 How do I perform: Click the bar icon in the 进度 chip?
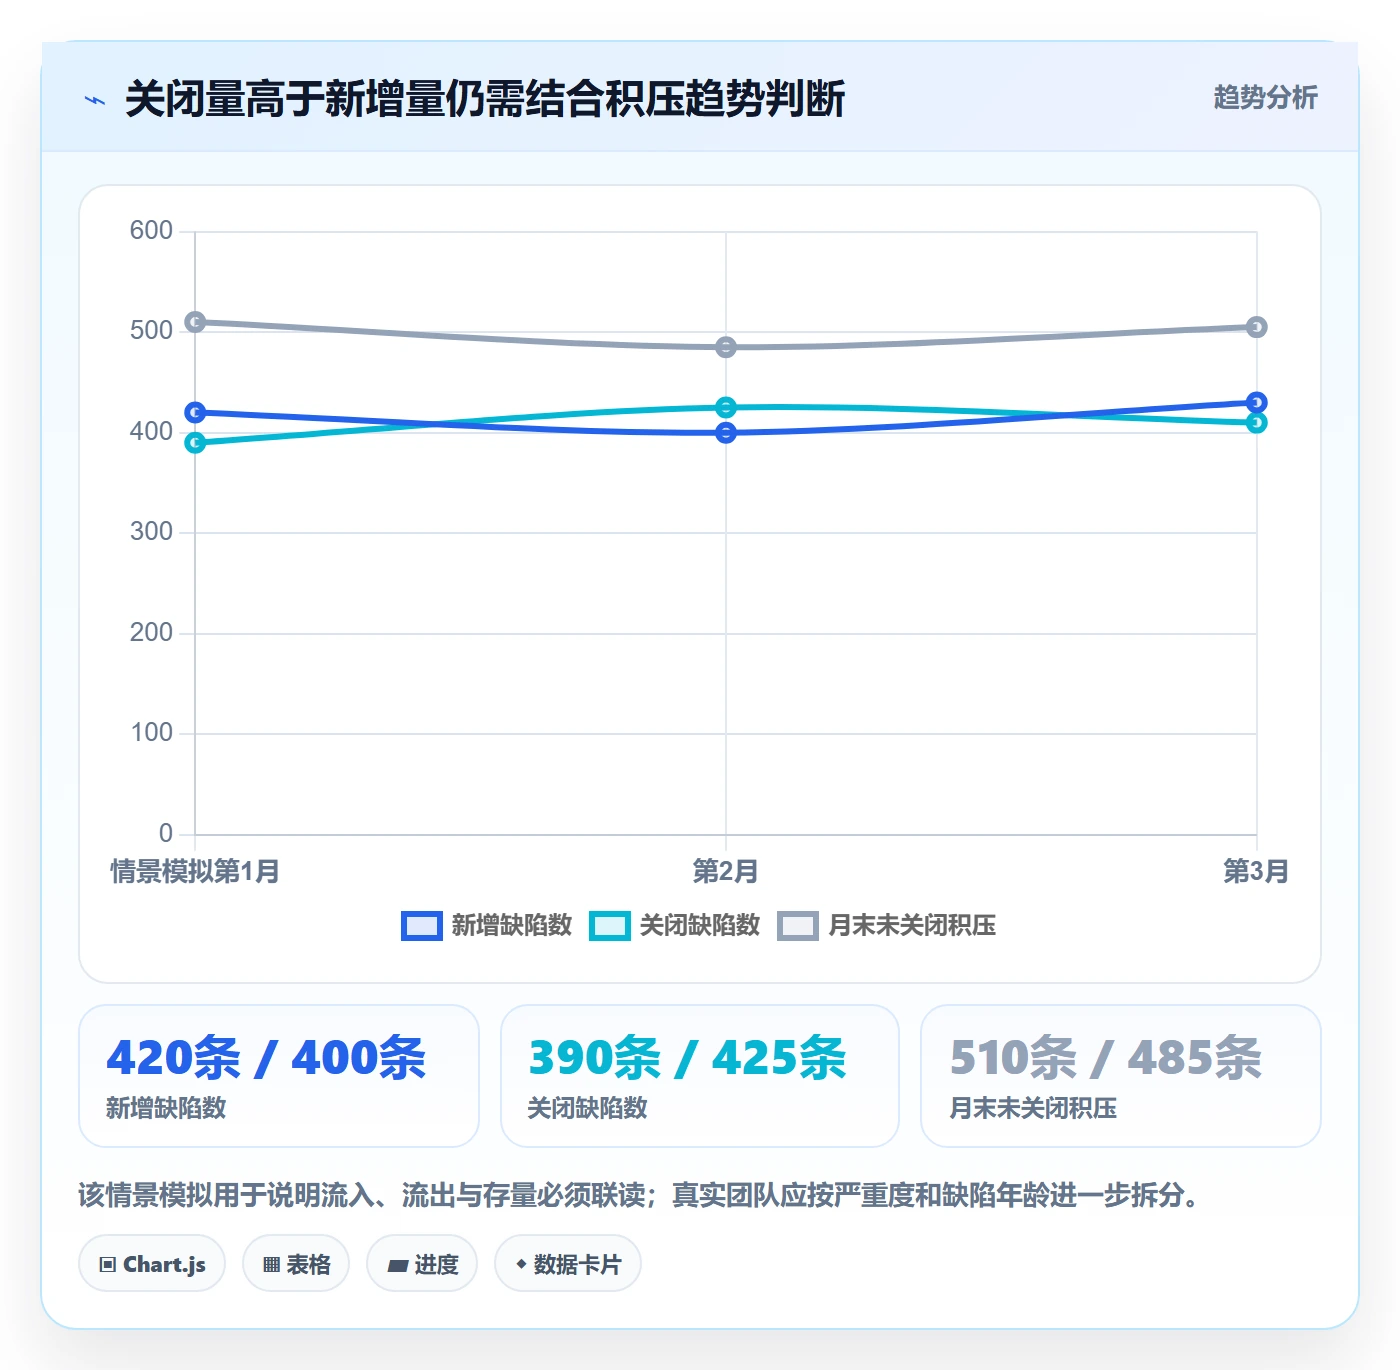[397, 1266]
